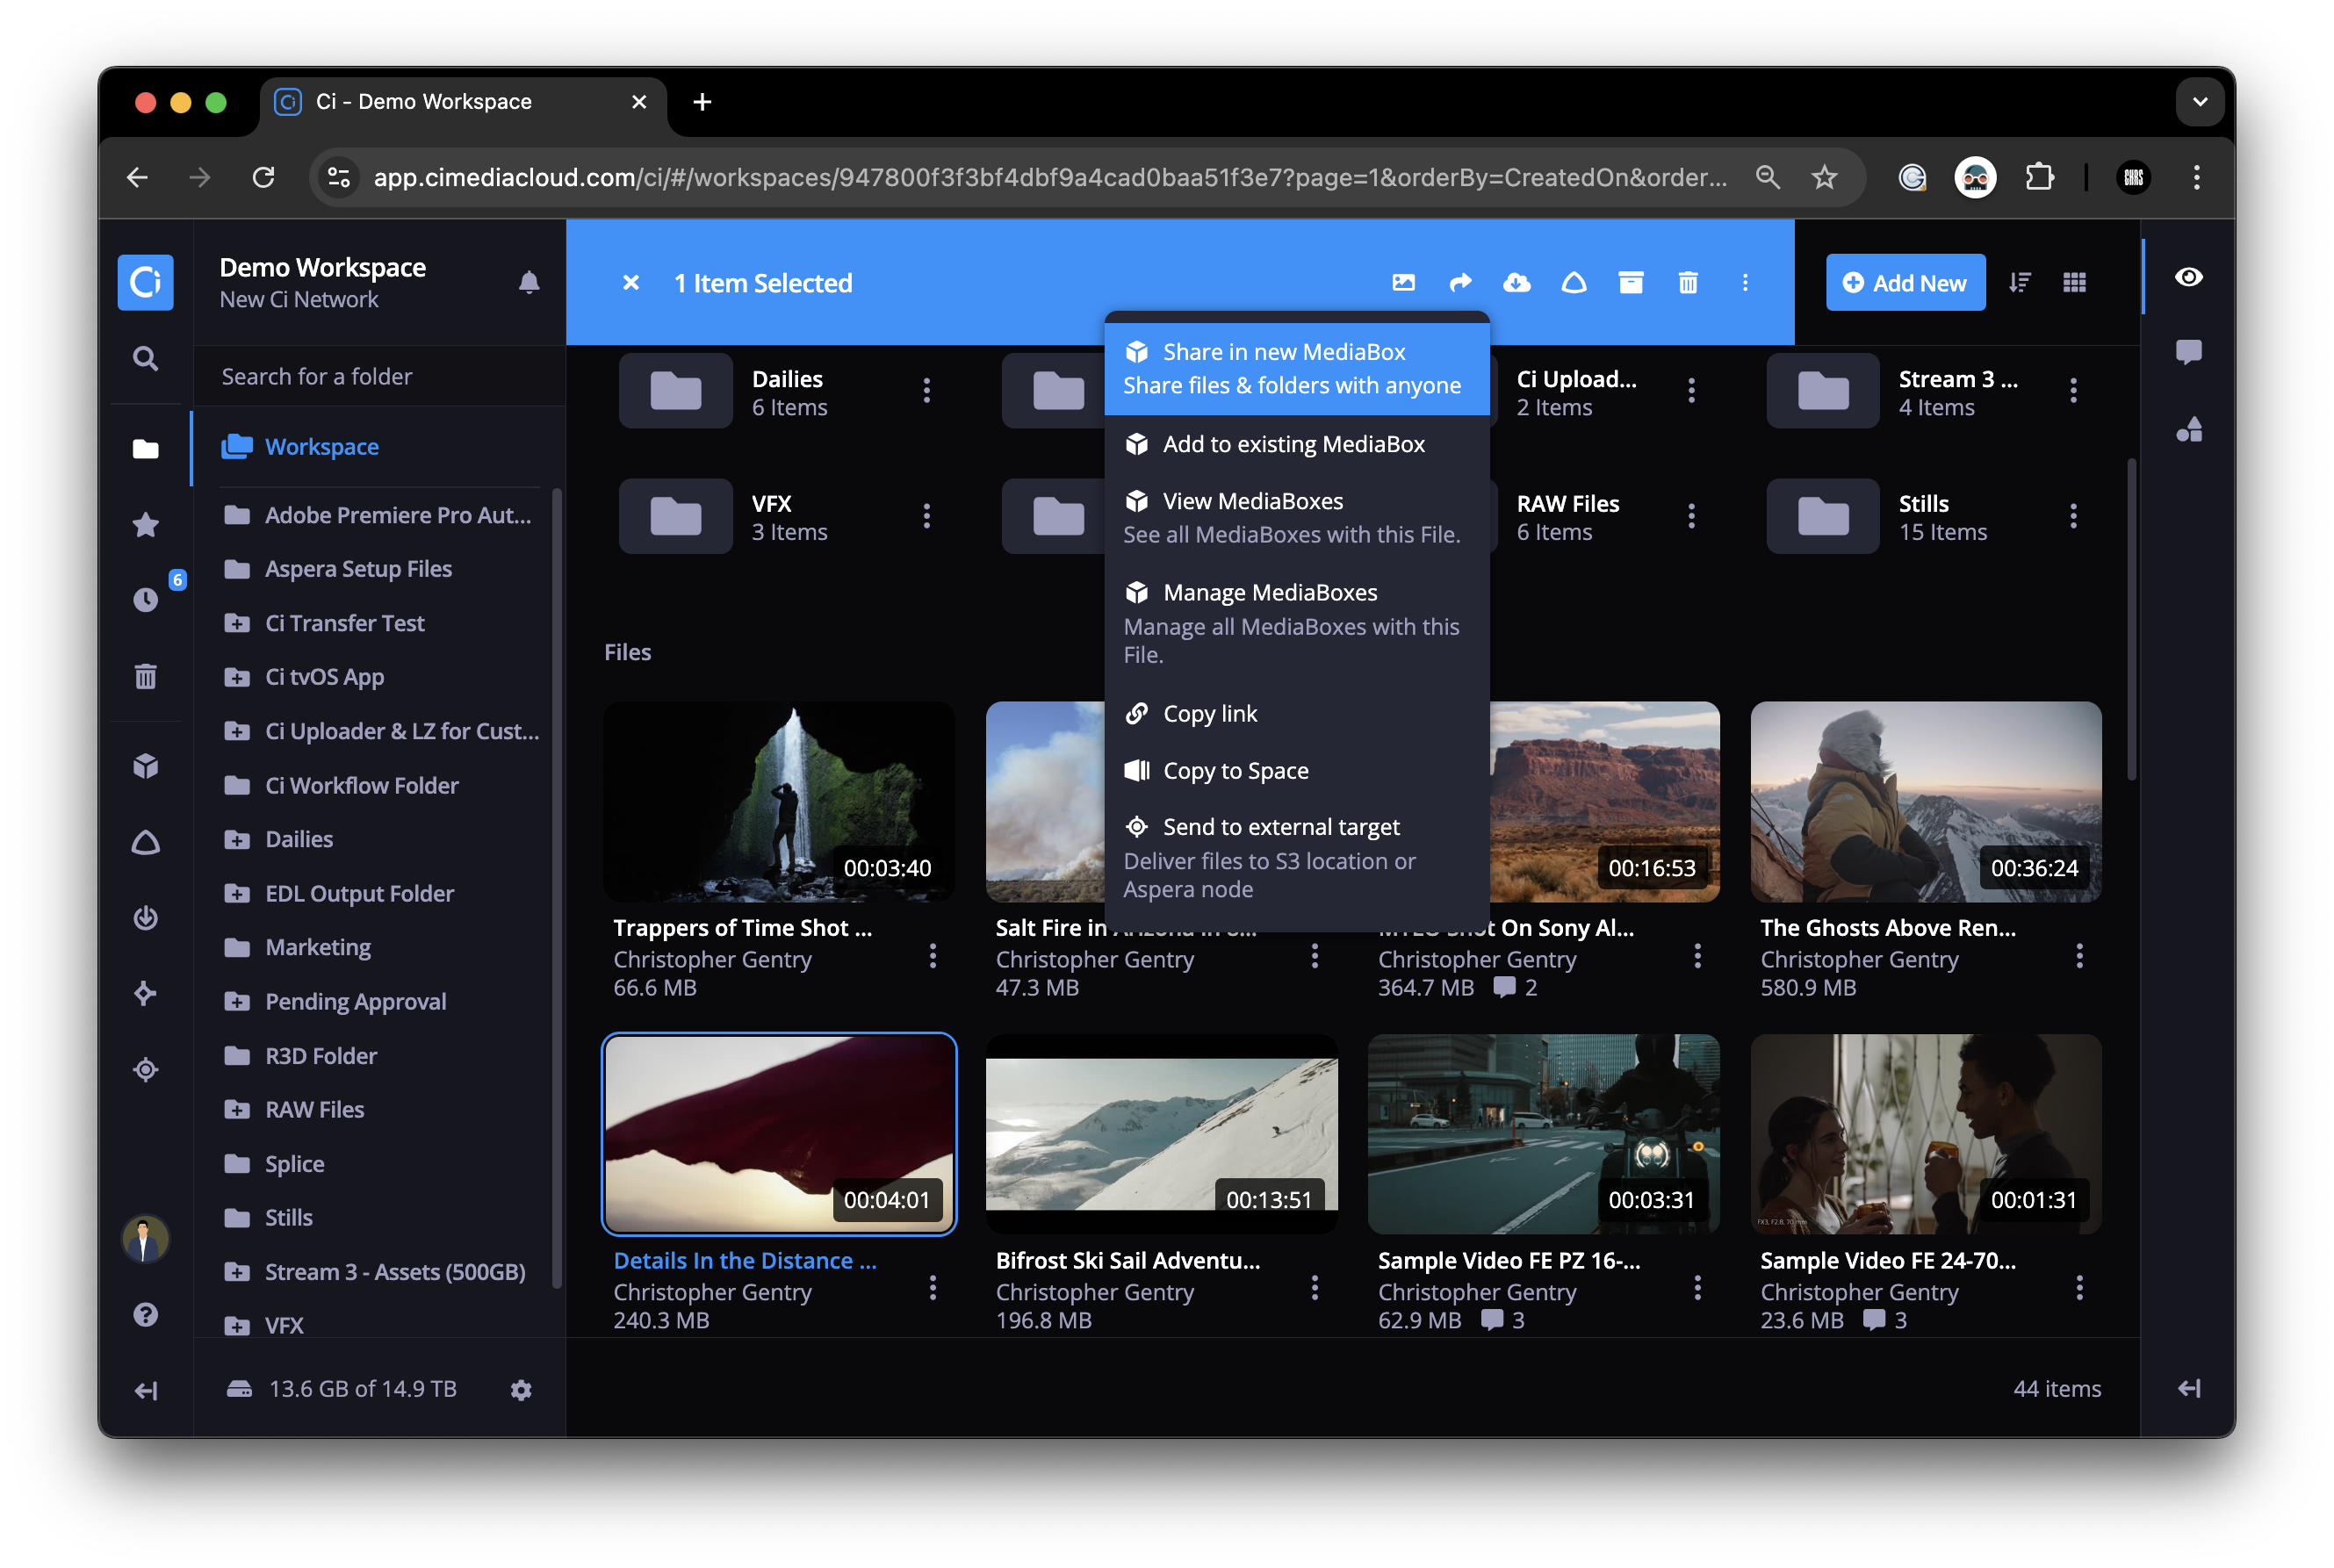
Task: Open options for Dailies folder card
Action: 926,390
